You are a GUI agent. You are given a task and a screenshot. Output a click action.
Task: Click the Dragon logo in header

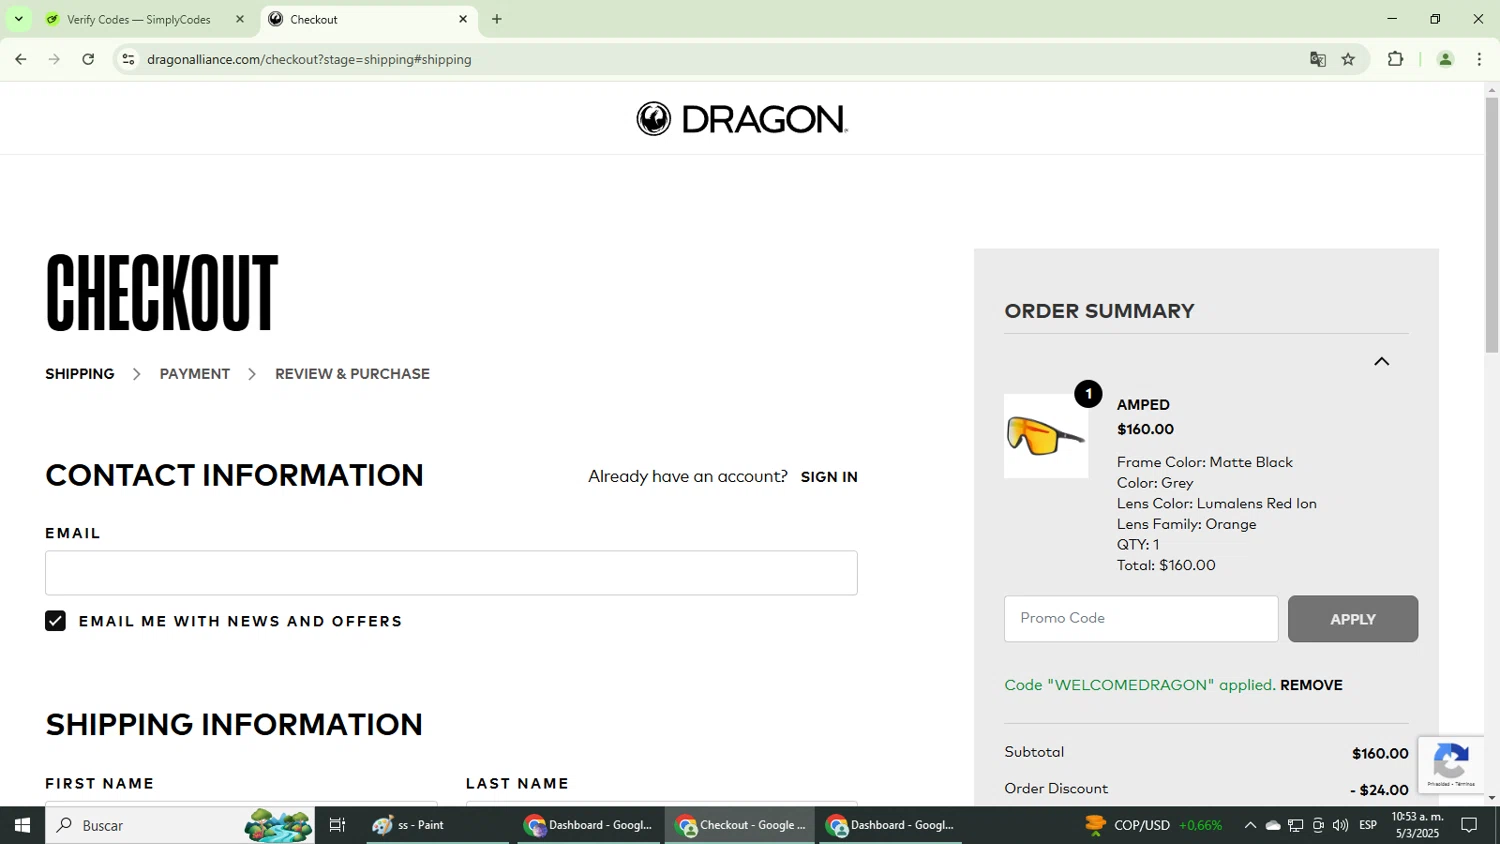tap(742, 119)
